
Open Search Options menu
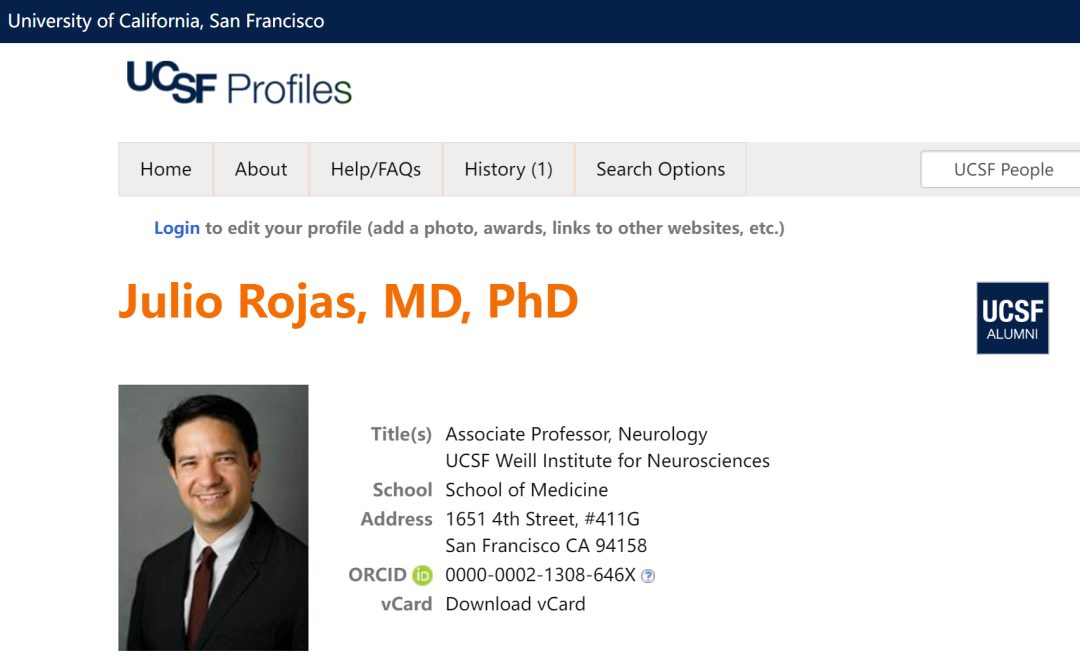[x=660, y=169]
